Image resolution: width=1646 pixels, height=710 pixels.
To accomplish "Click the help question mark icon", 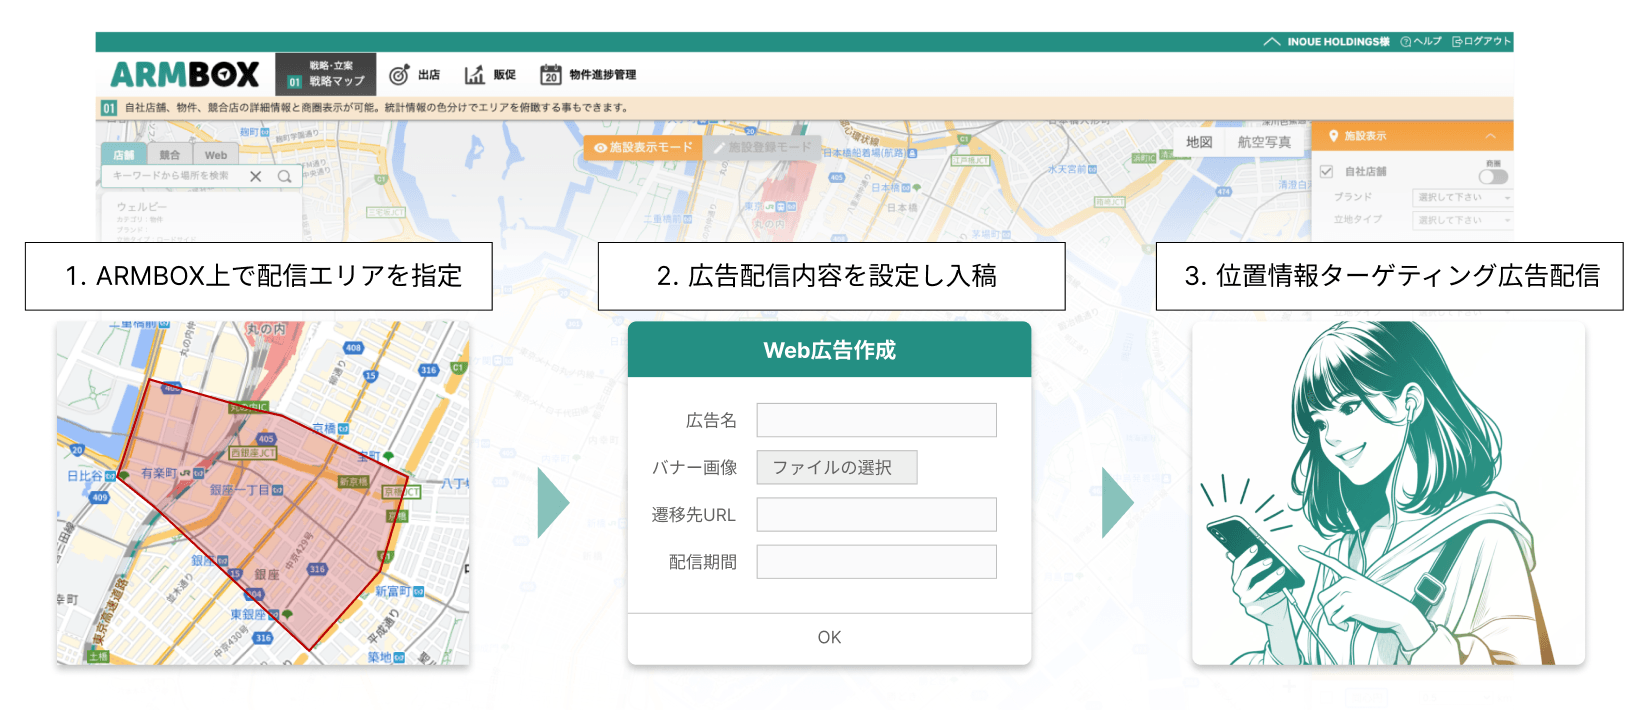I will [1405, 42].
